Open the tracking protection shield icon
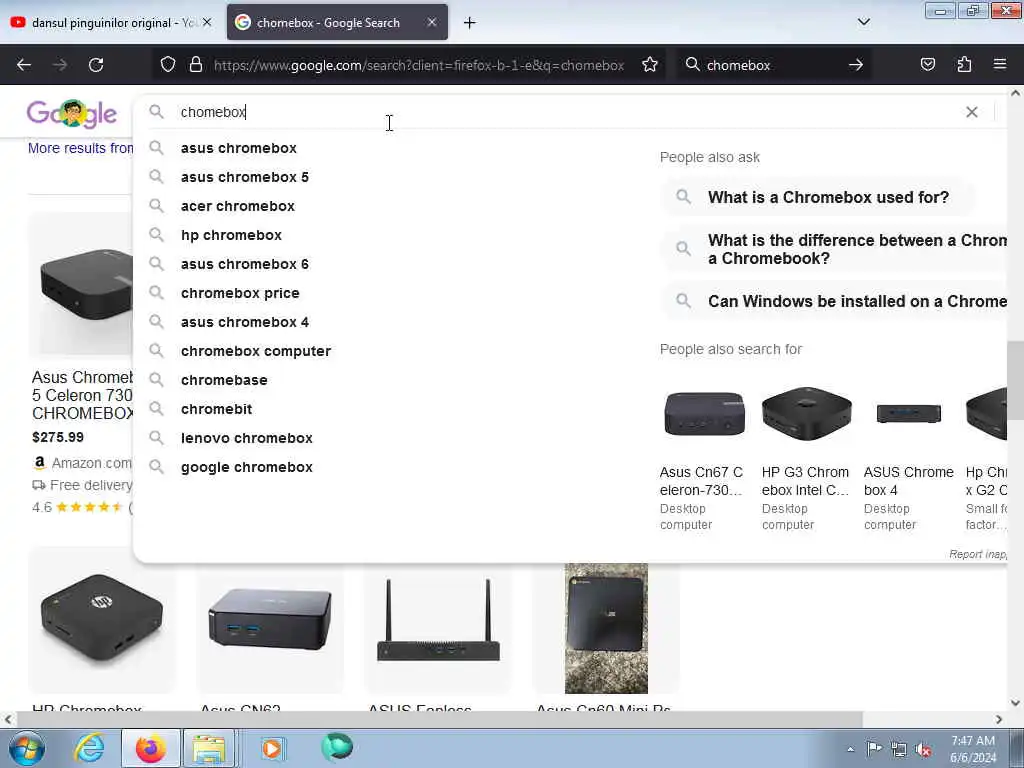 pos(168,65)
